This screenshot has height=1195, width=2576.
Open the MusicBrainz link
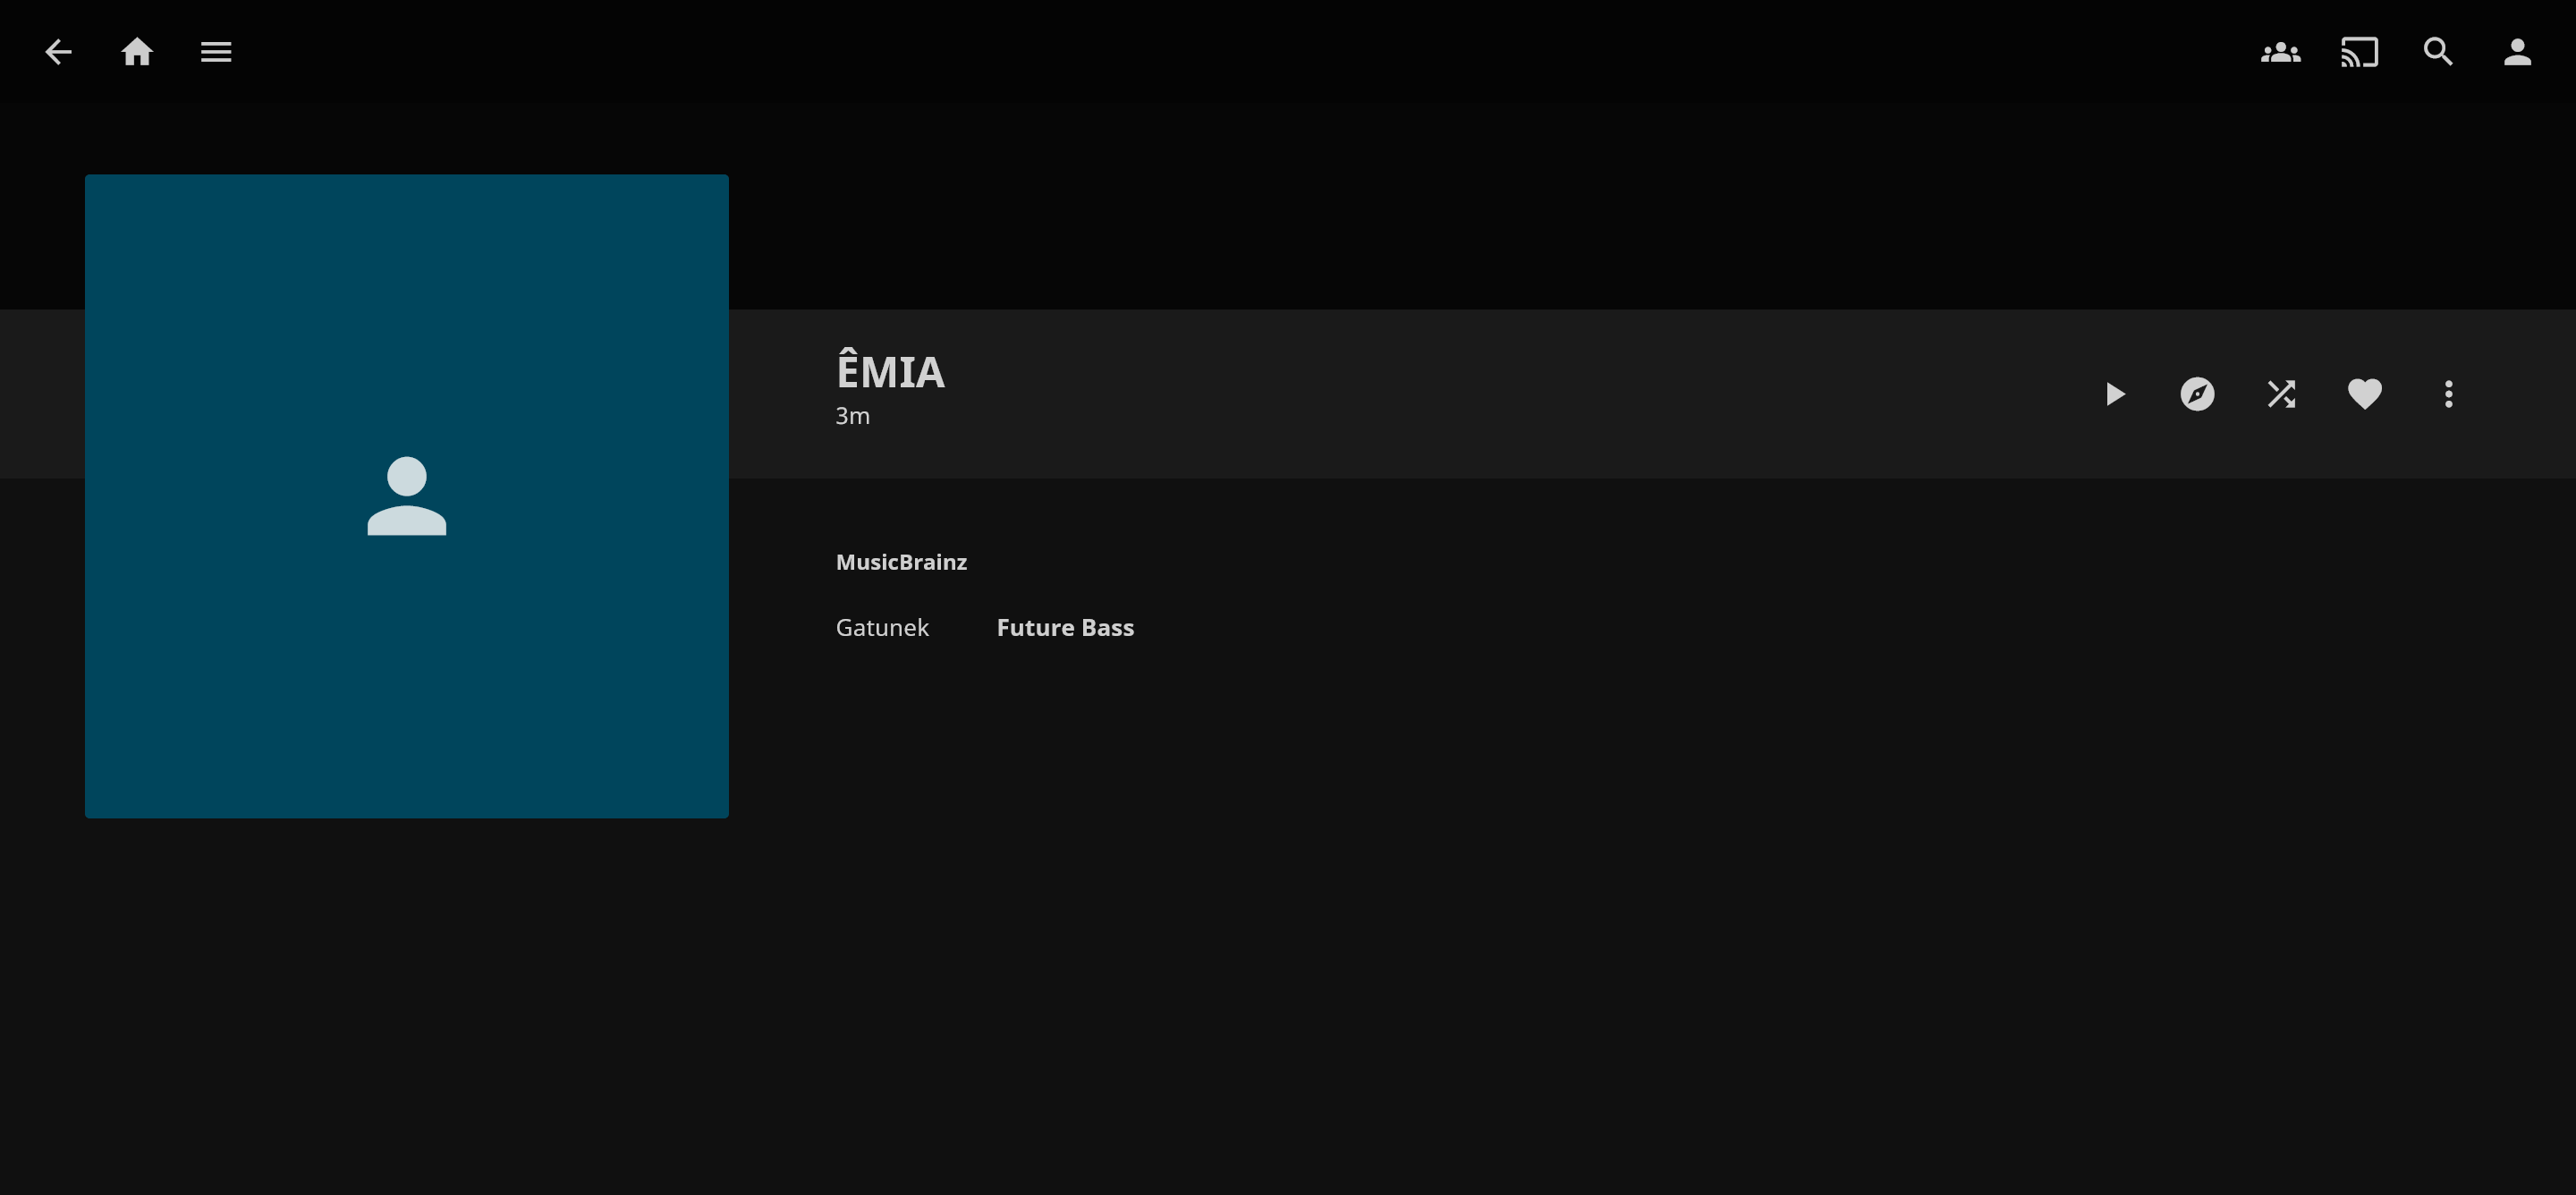[x=901, y=562]
